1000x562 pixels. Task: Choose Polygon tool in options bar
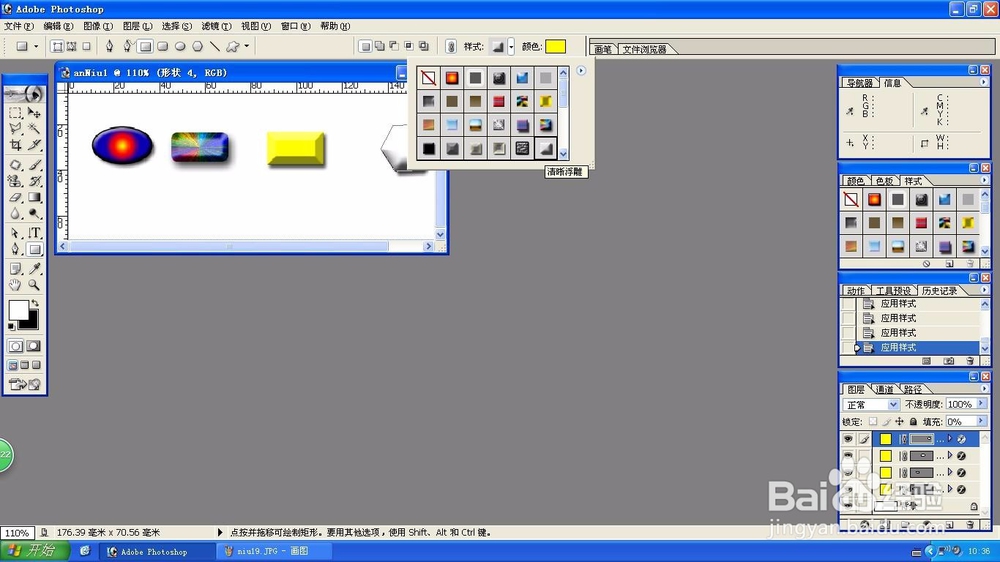[198, 46]
